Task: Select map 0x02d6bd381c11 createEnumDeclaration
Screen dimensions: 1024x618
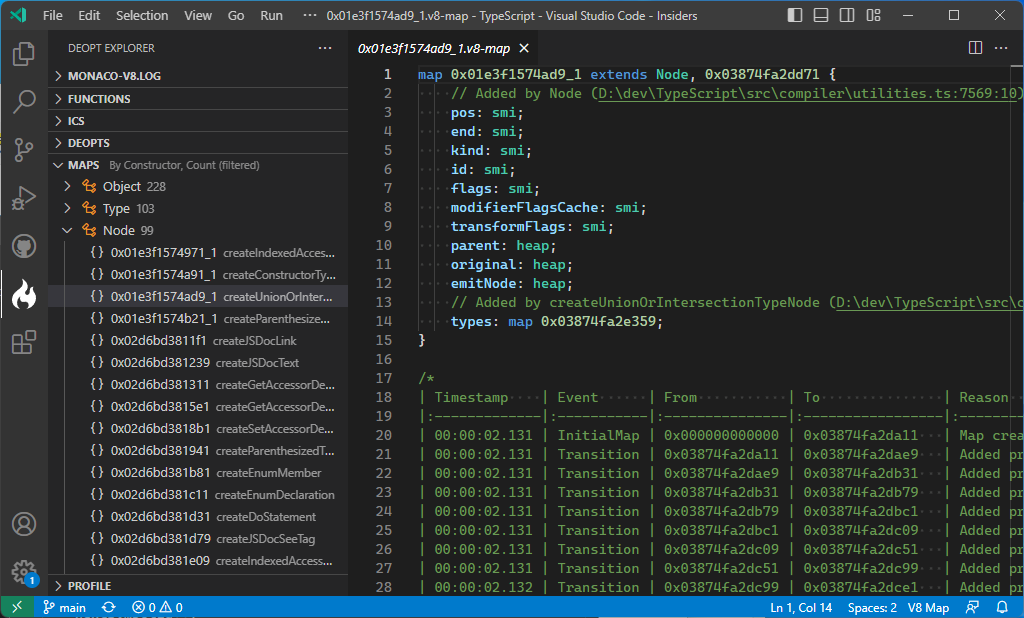Action: (198, 495)
